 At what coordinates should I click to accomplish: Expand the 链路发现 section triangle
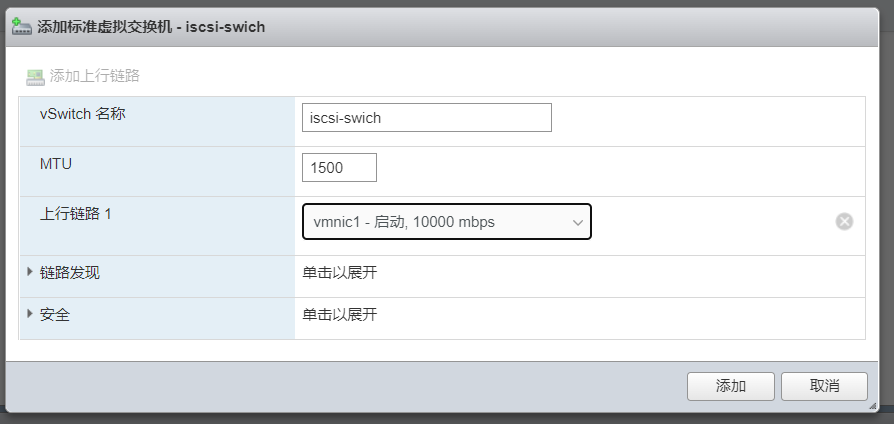coord(30,272)
